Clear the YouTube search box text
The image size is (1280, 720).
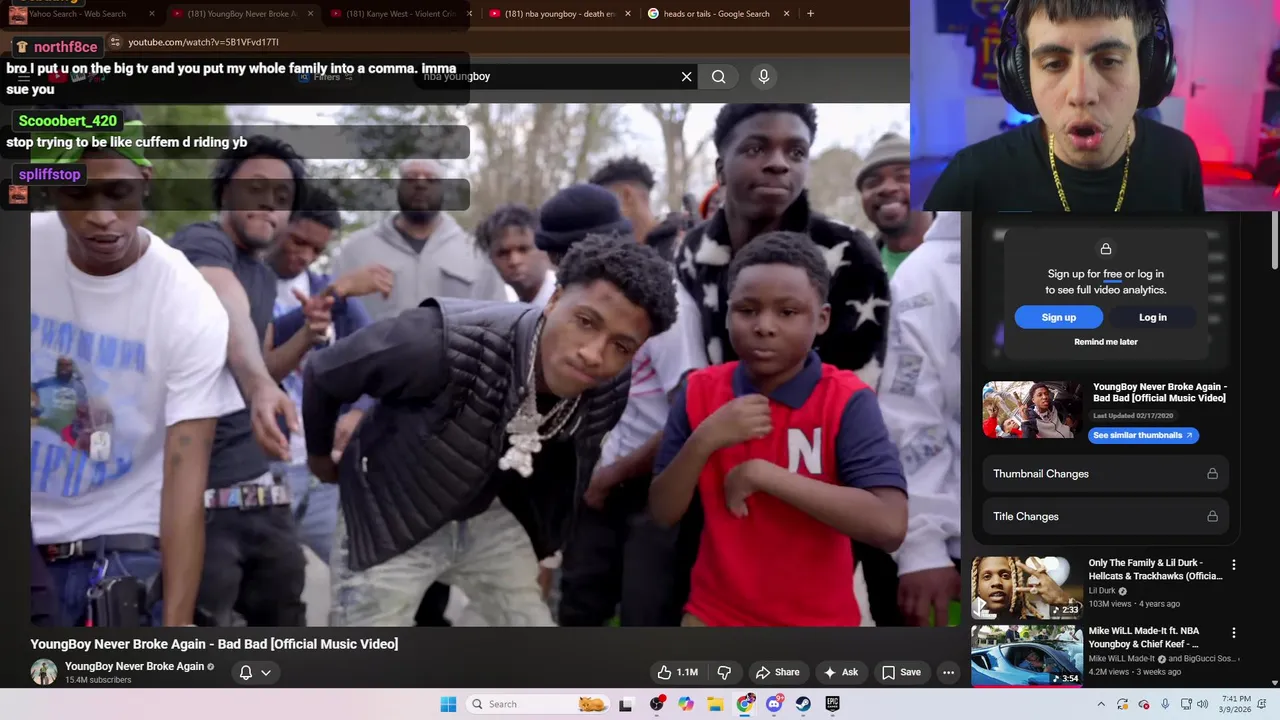pos(686,76)
